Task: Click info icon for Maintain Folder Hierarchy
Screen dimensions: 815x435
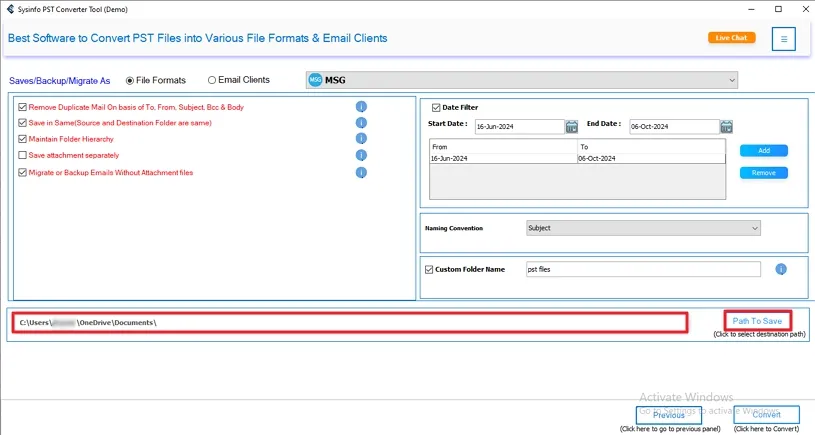Action: [x=361, y=139]
